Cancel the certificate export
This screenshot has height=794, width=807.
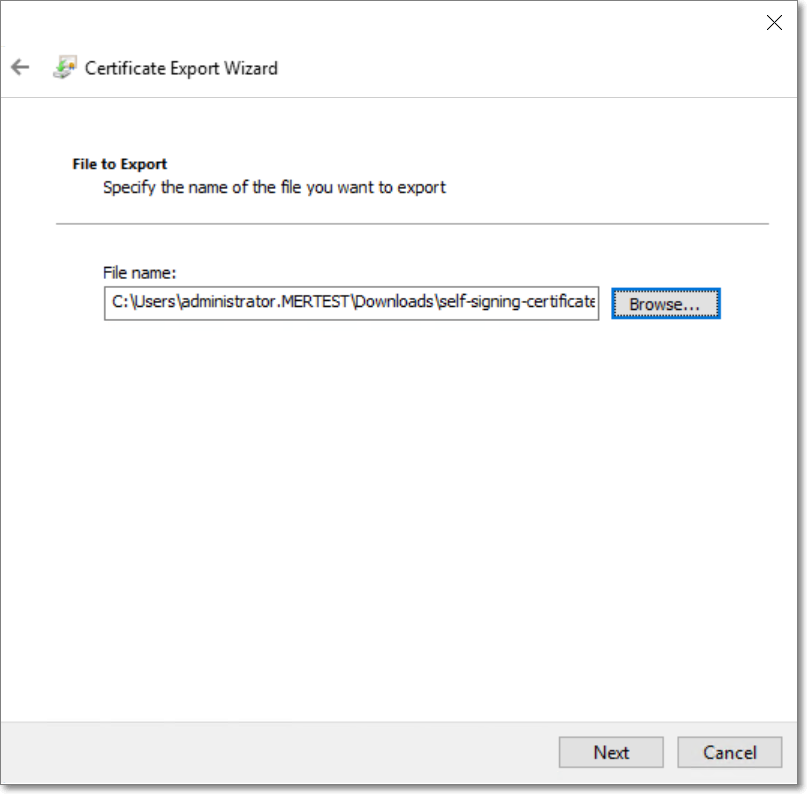(729, 753)
